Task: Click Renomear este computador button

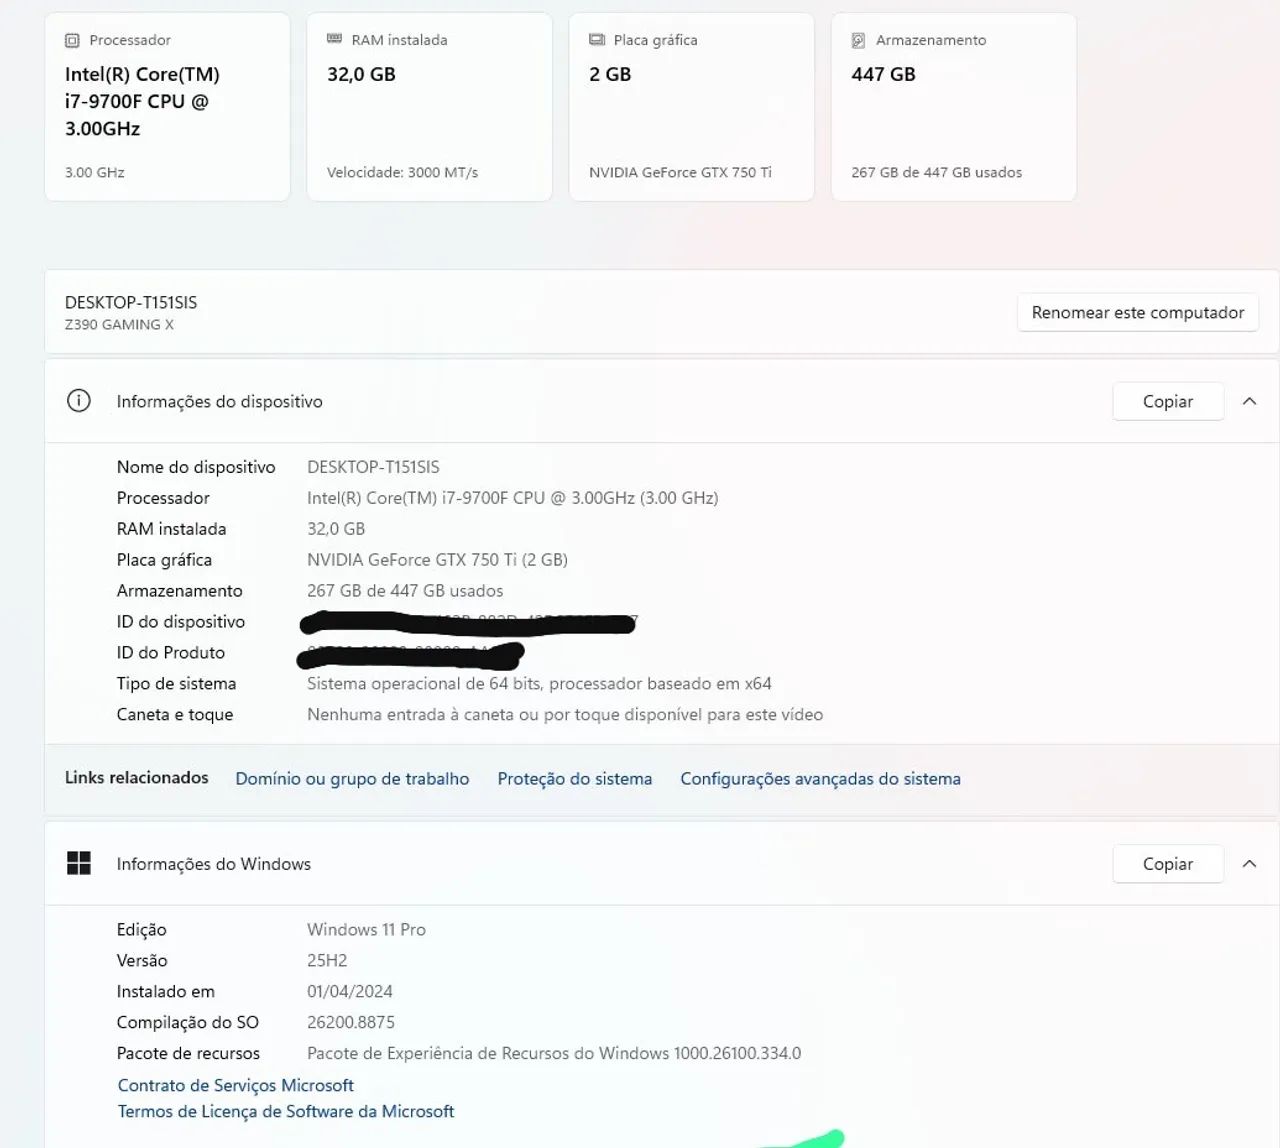Action: tap(1138, 312)
